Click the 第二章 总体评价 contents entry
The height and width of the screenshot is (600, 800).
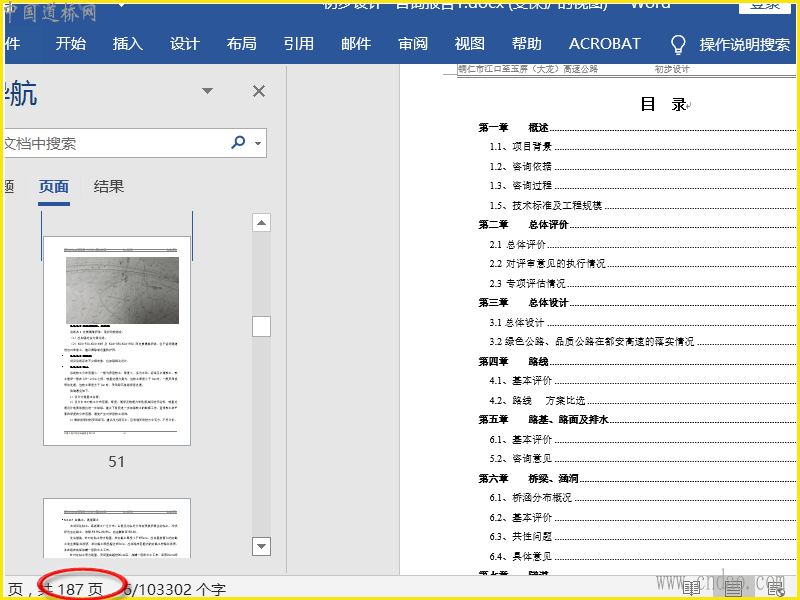636,225
